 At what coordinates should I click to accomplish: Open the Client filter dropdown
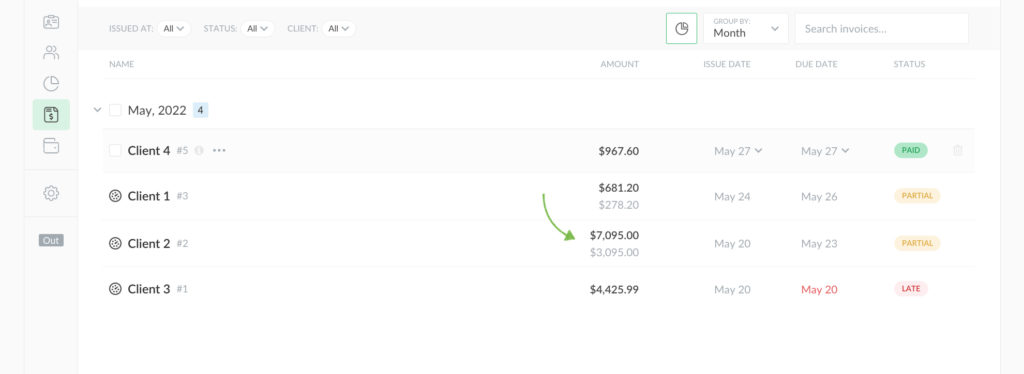click(x=338, y=29)
